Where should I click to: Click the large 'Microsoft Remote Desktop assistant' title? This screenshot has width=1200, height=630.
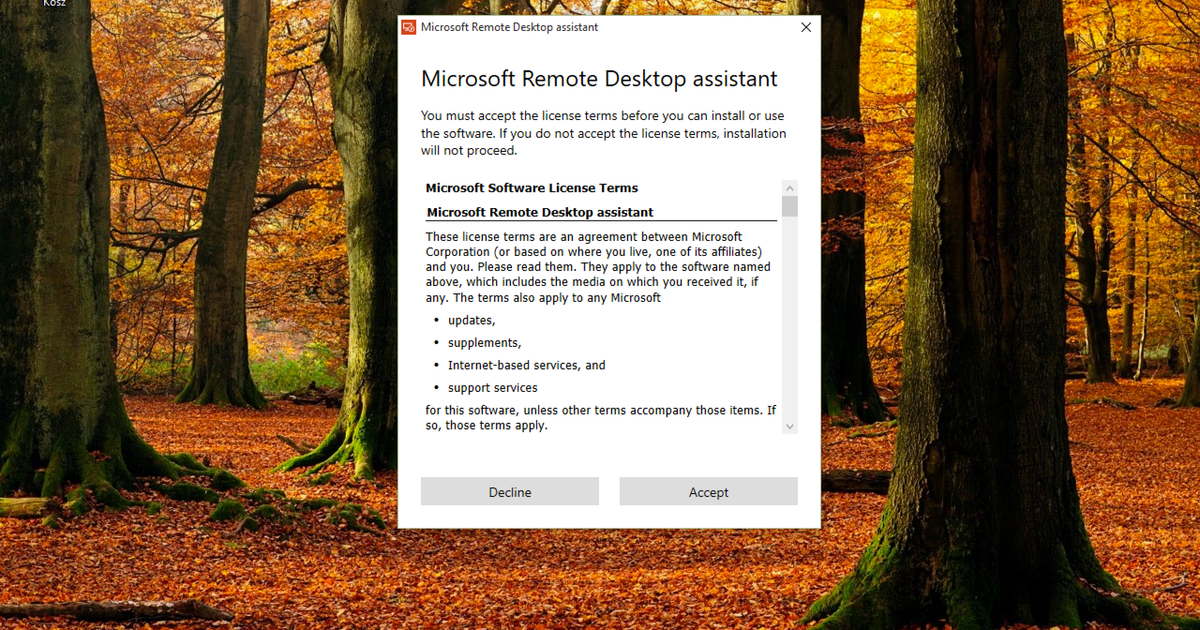click(599, 79)
